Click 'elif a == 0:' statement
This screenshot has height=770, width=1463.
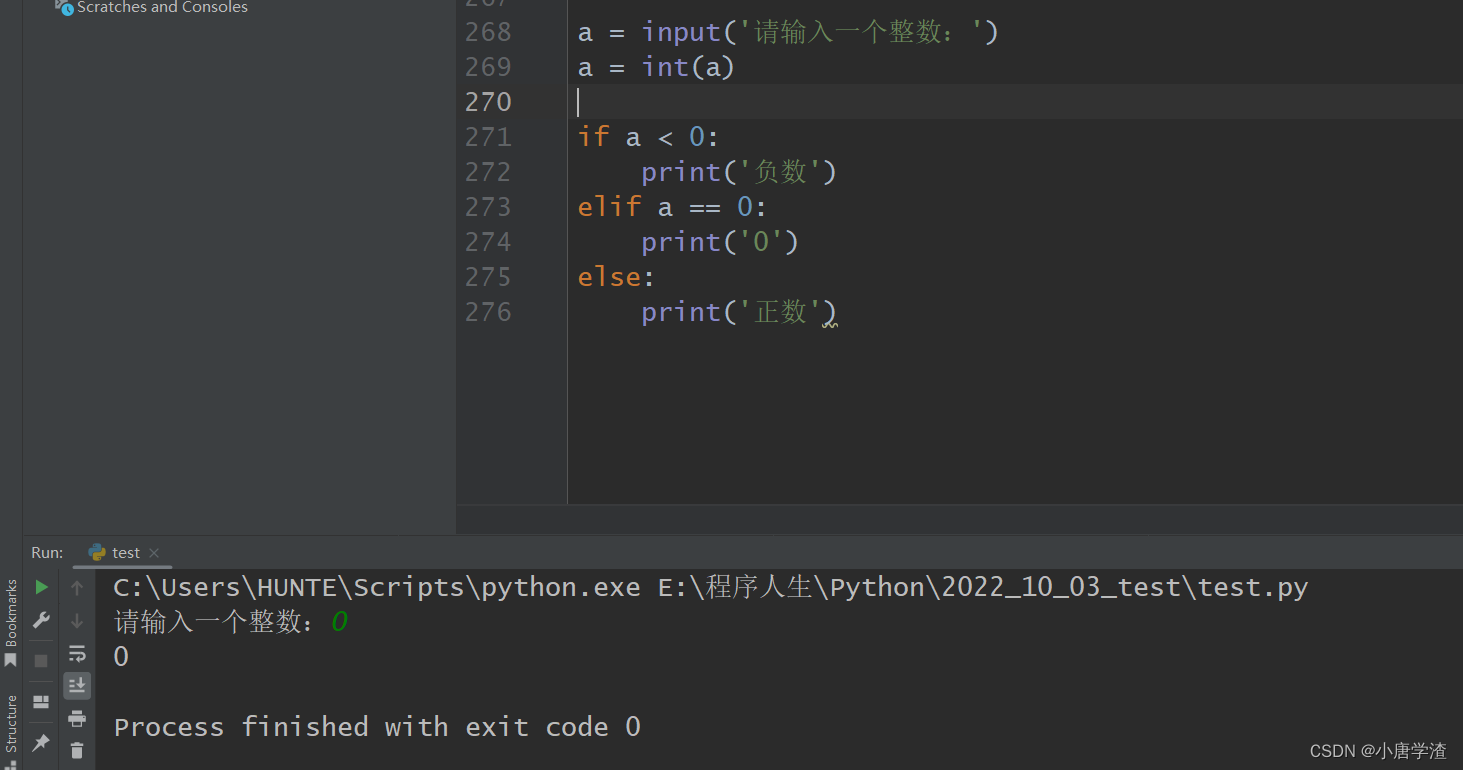(x=672, y=207)
